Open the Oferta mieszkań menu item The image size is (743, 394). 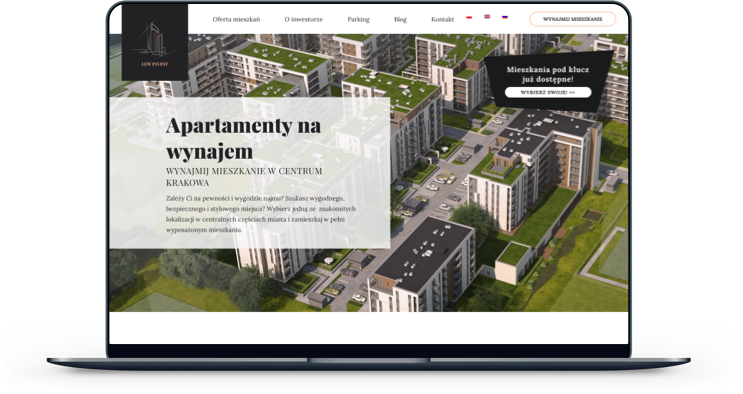pyautogui.click(x=236, y=19)
